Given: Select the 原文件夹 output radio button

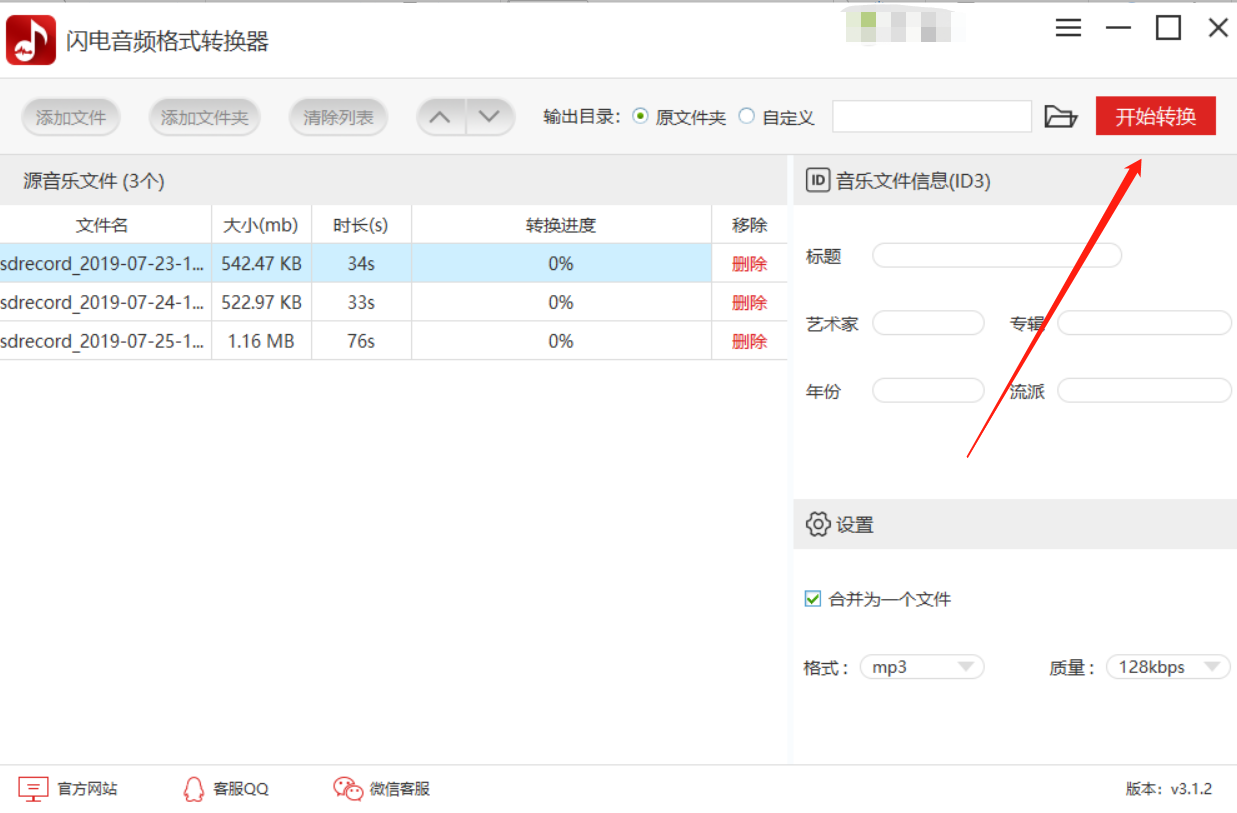Looking at the screenshot, I should 641,116.
